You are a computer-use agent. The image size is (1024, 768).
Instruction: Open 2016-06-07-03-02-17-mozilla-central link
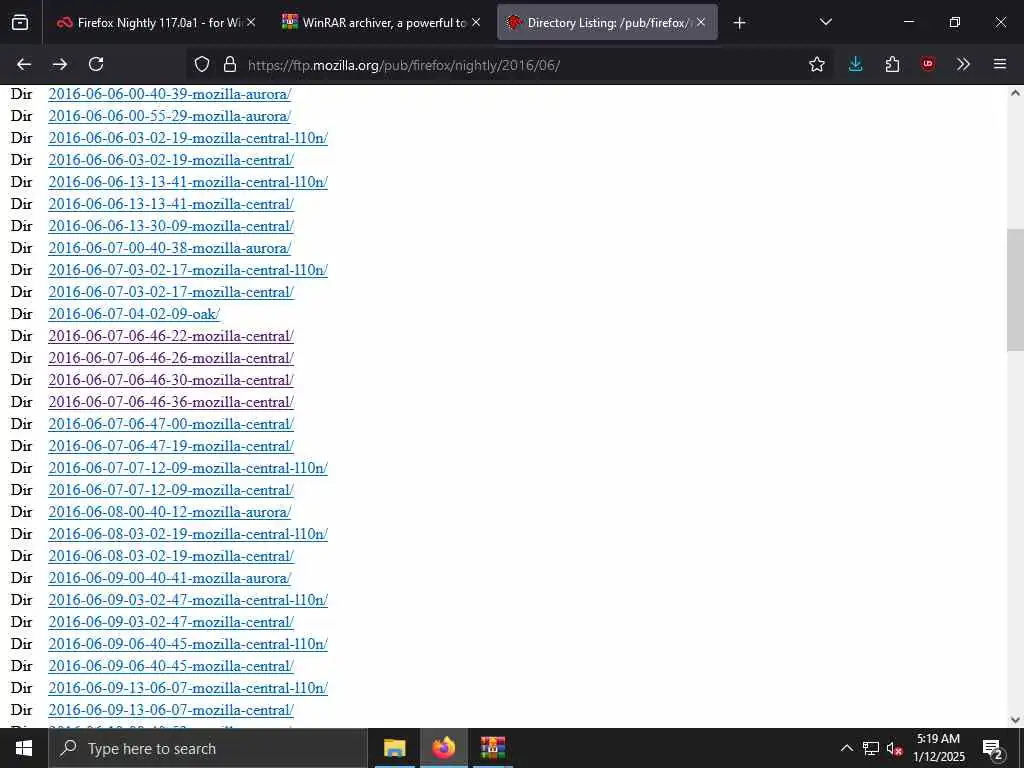171,292
